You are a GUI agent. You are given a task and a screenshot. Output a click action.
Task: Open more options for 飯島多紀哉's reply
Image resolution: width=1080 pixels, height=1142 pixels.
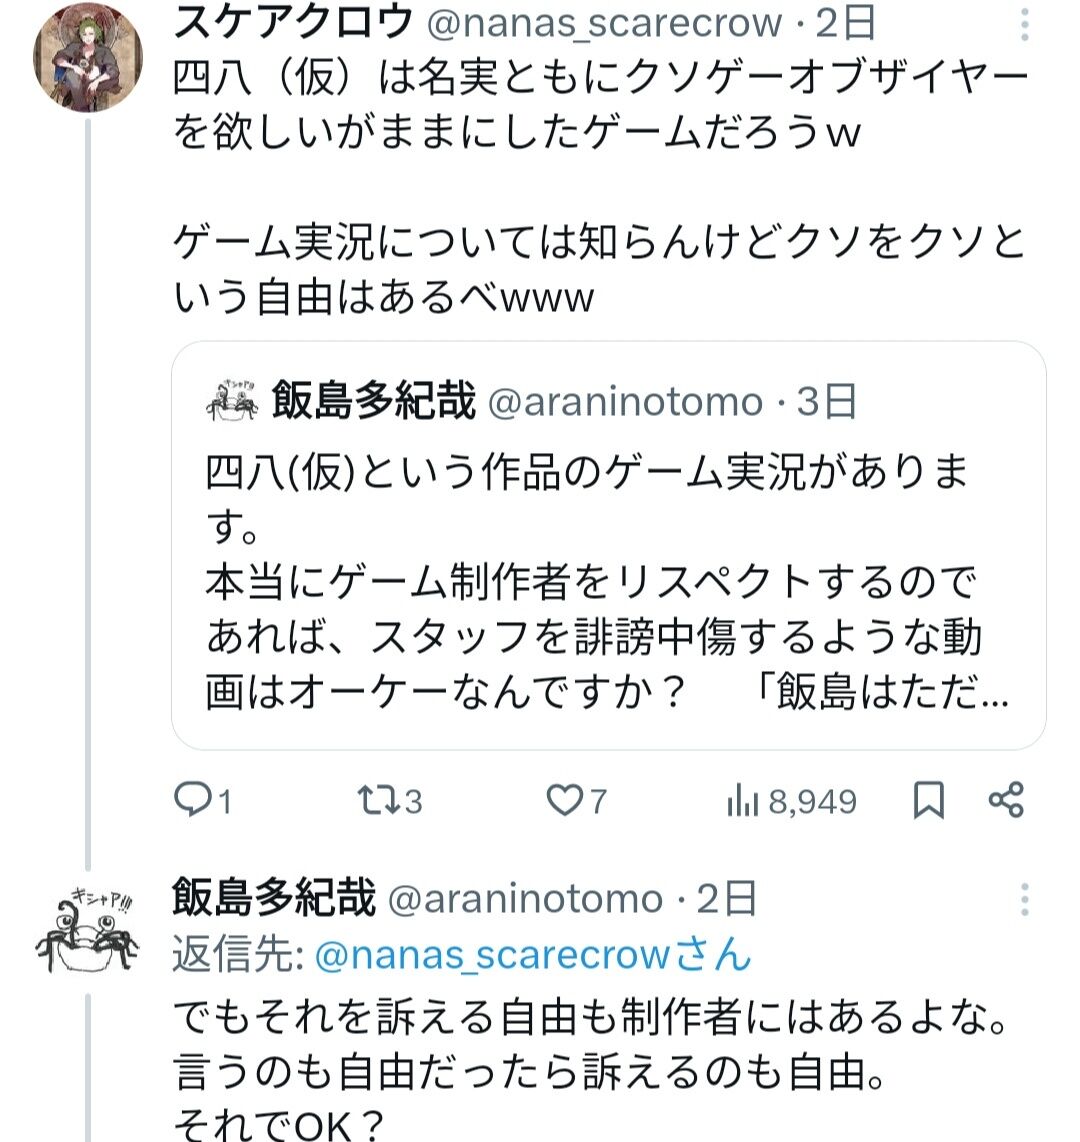(x=1025, y=900)
